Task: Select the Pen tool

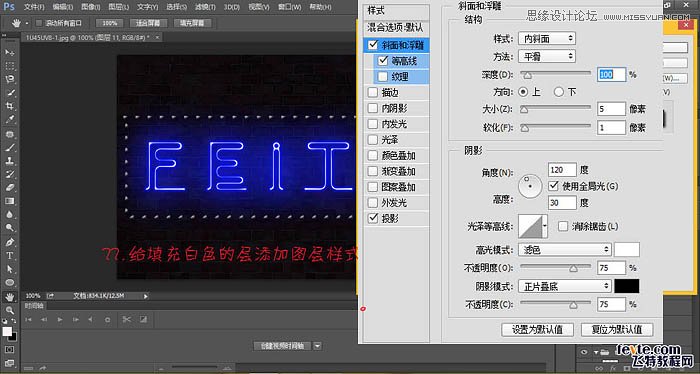Action: tap(10, 242)
